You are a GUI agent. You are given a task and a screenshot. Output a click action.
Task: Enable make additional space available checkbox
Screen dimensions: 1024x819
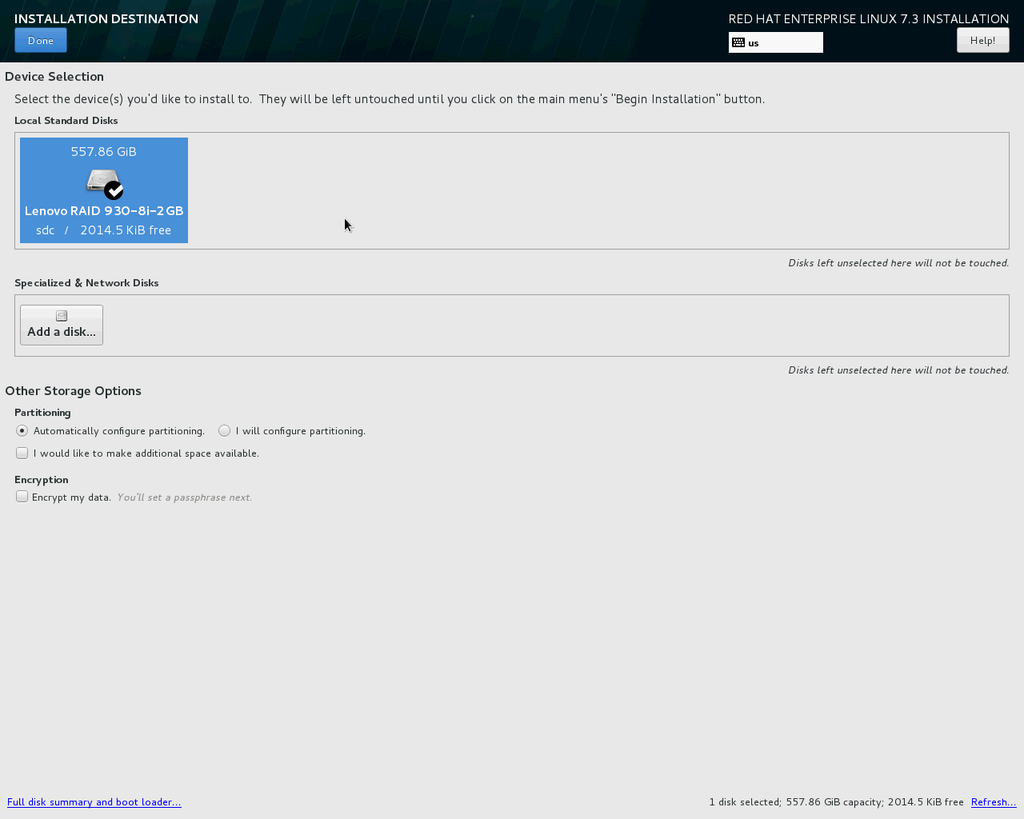(22, 453)
